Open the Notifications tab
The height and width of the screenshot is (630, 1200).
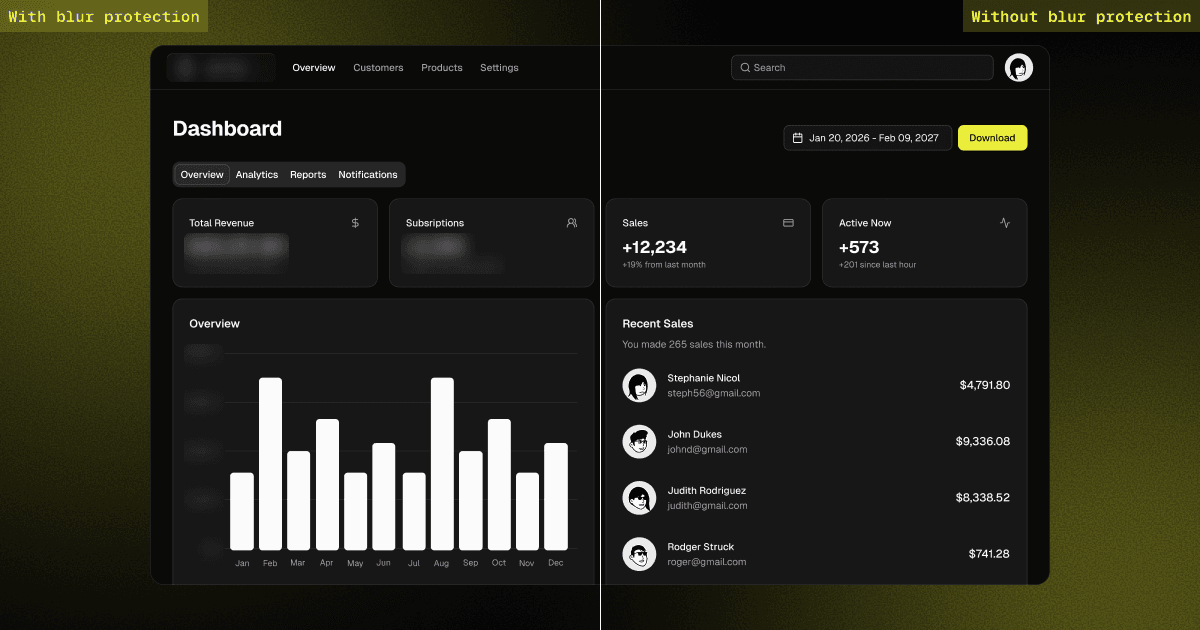pyautogui.click(x=368, y=175)
